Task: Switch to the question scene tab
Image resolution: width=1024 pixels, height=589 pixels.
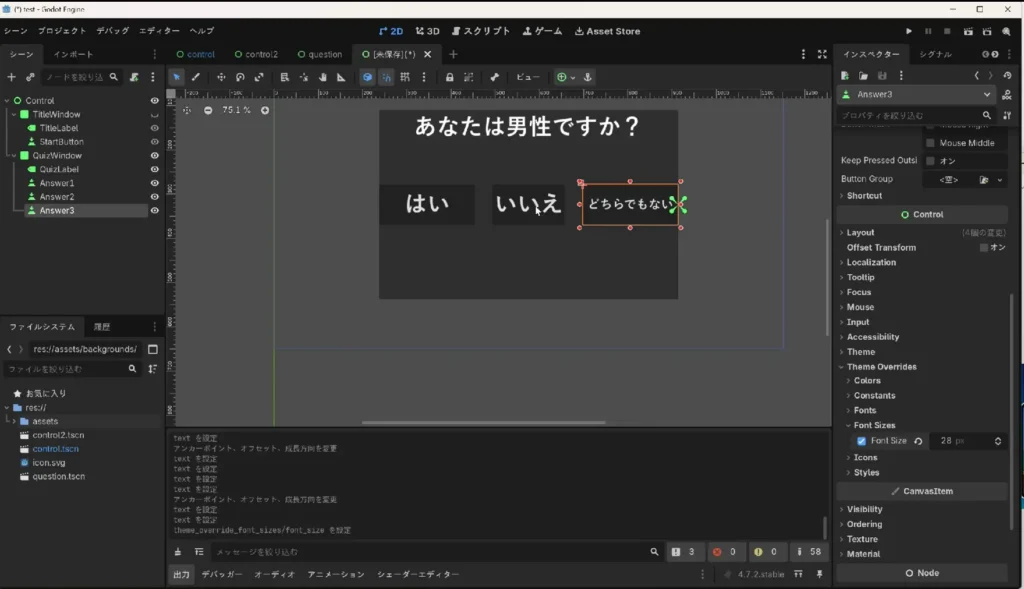Action: click(320, 54)
